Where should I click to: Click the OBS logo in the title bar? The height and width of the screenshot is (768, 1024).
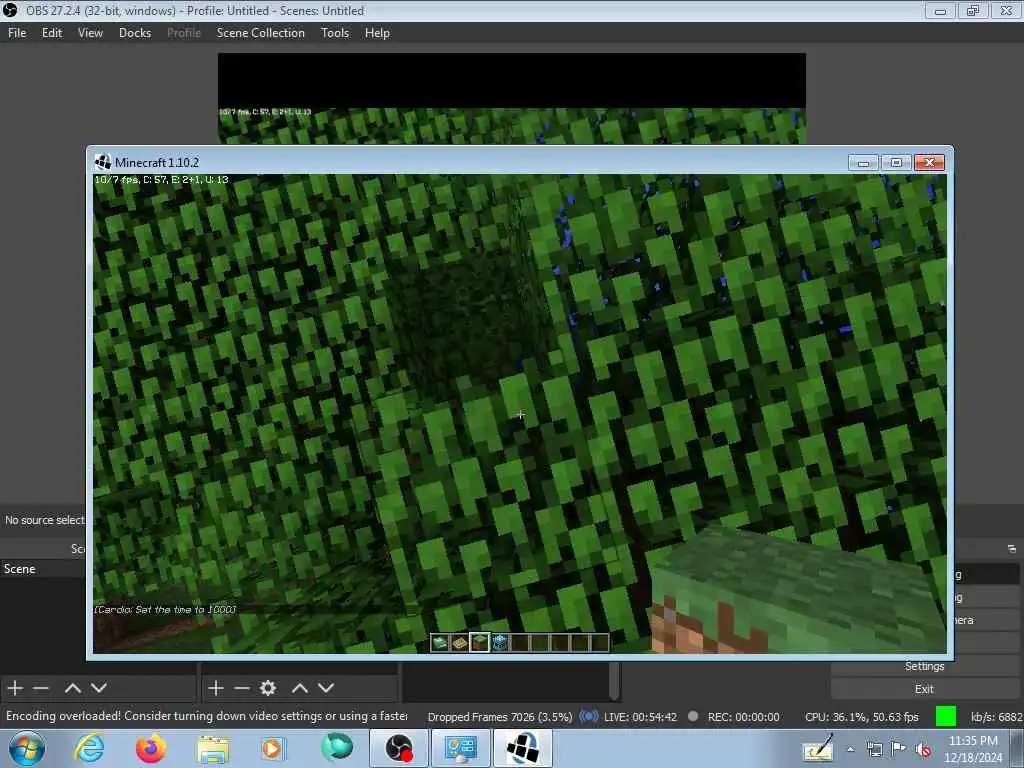point(10,10)
